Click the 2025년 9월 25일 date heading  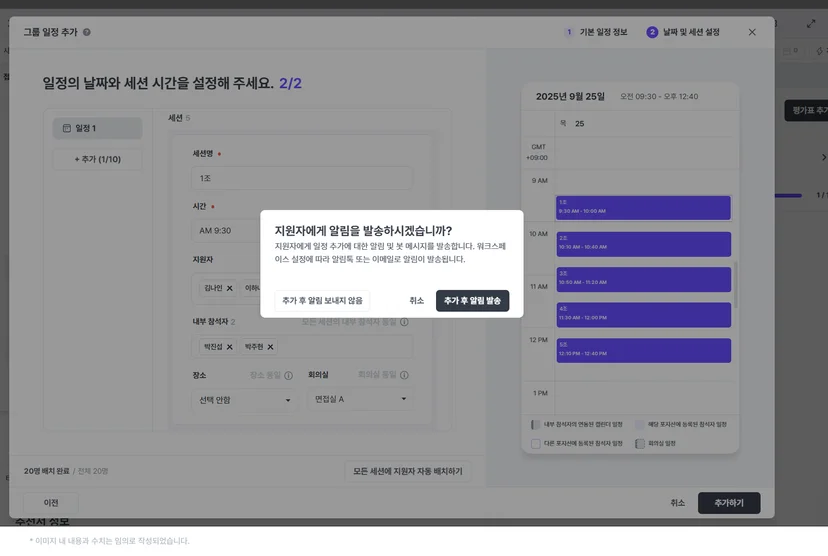(570, 97)
